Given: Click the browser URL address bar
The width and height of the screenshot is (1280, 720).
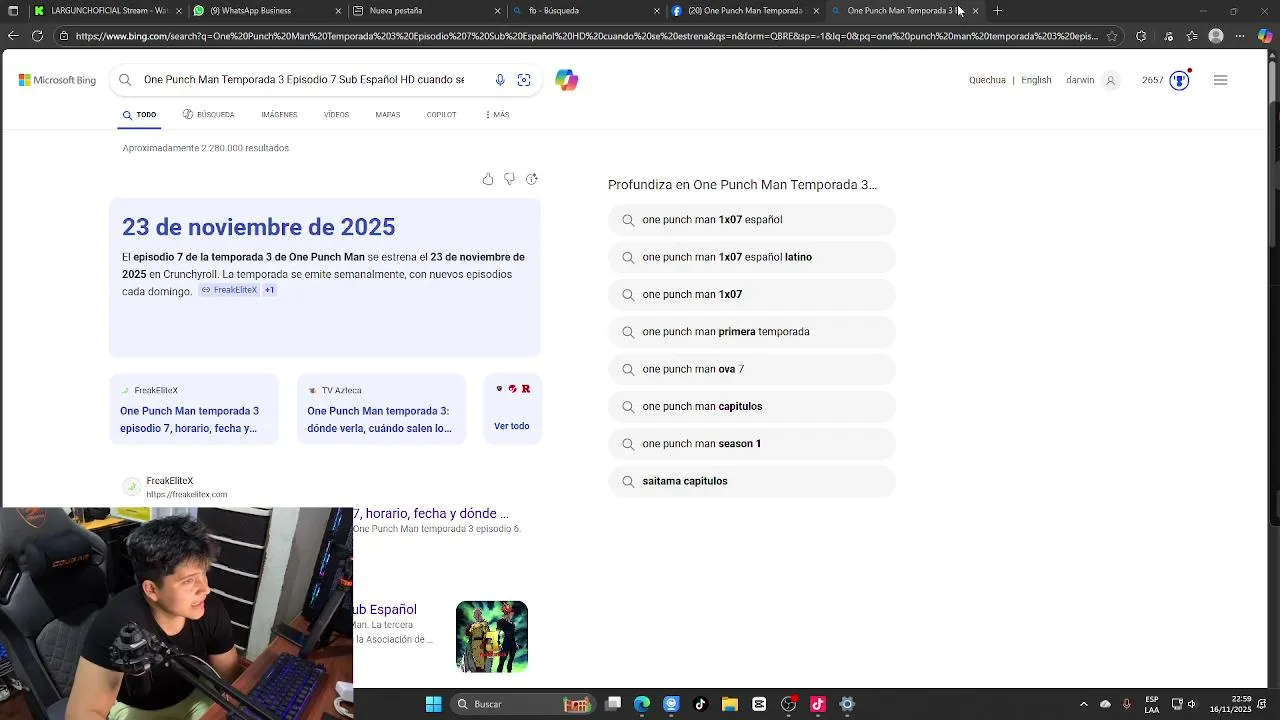Looking at the screenshot, I should [x=585, y=36].
